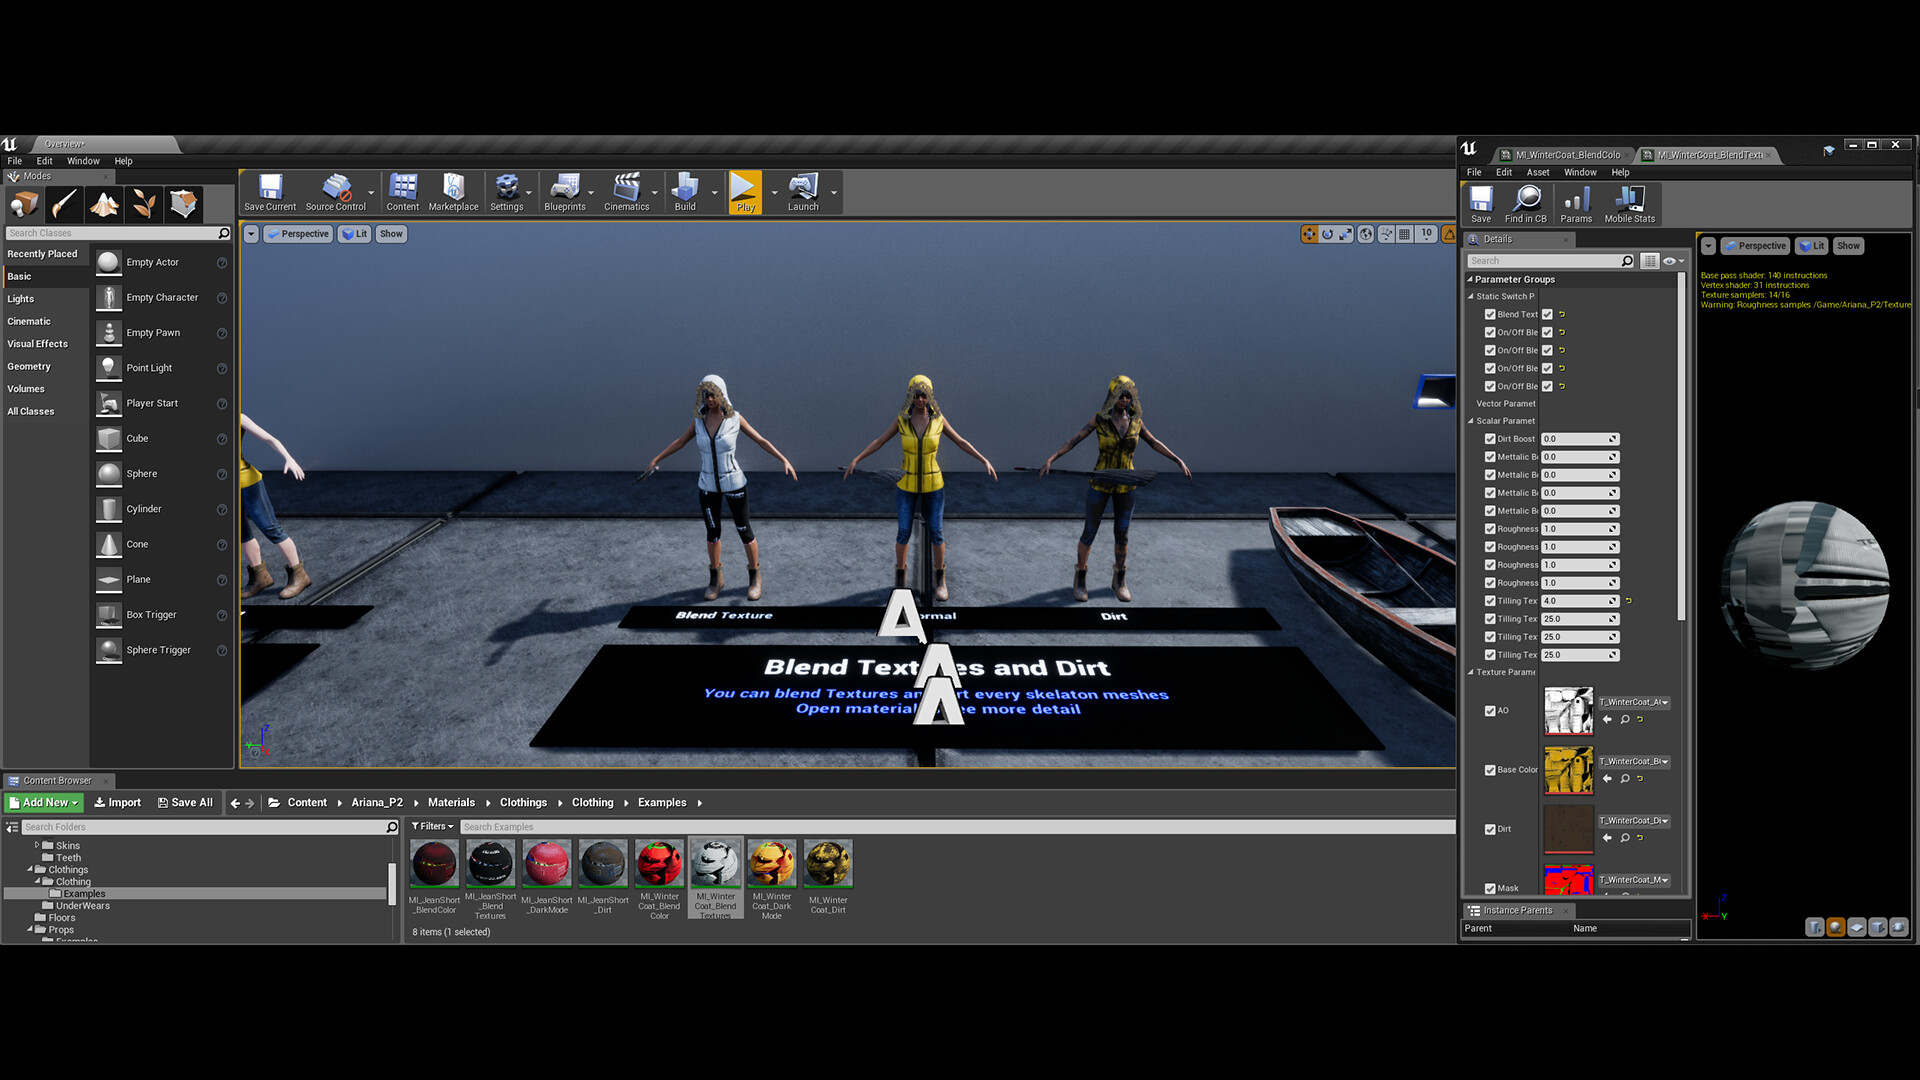Select the Paint mode brush icon
This screenshot has width=1920, height=1080.
[x=64, y=205]
